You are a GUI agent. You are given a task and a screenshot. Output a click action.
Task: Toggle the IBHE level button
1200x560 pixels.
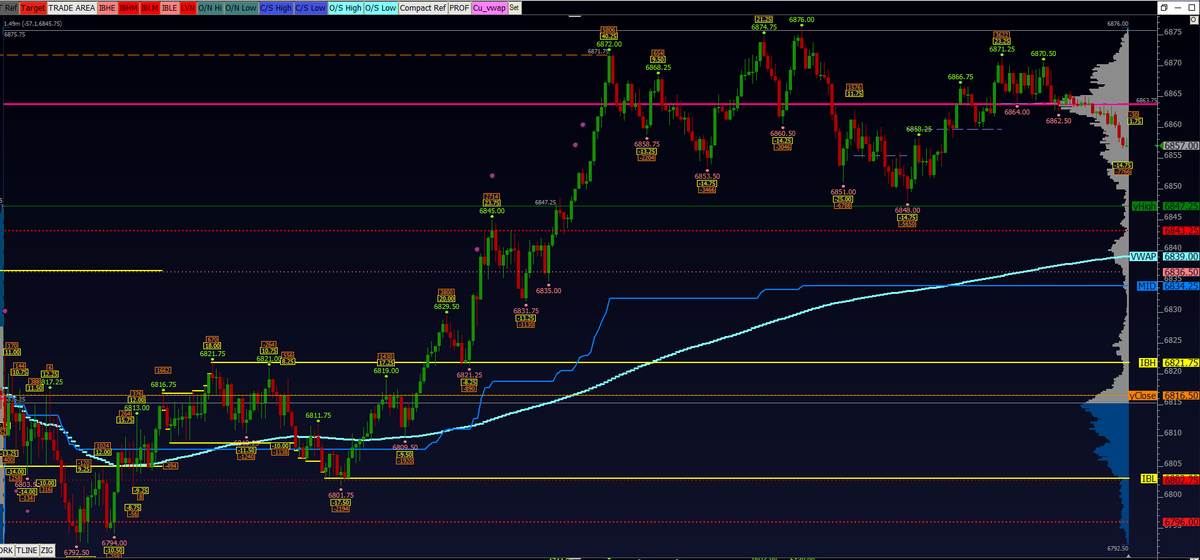[107, 7]
